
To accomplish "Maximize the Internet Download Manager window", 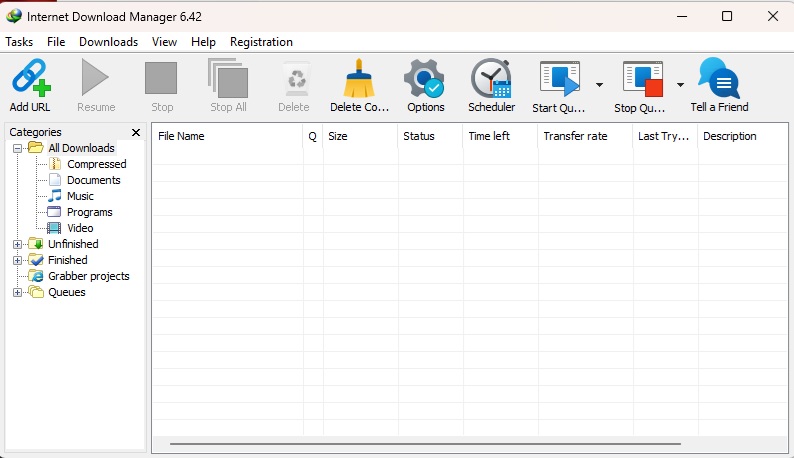I will pyautogui.click(x=727, y=16).
